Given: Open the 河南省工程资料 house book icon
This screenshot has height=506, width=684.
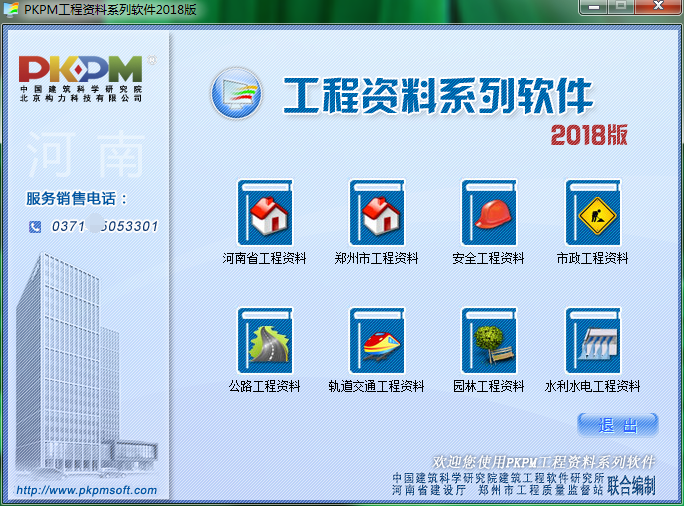Looking at the screenshot, I should [265, 212].
